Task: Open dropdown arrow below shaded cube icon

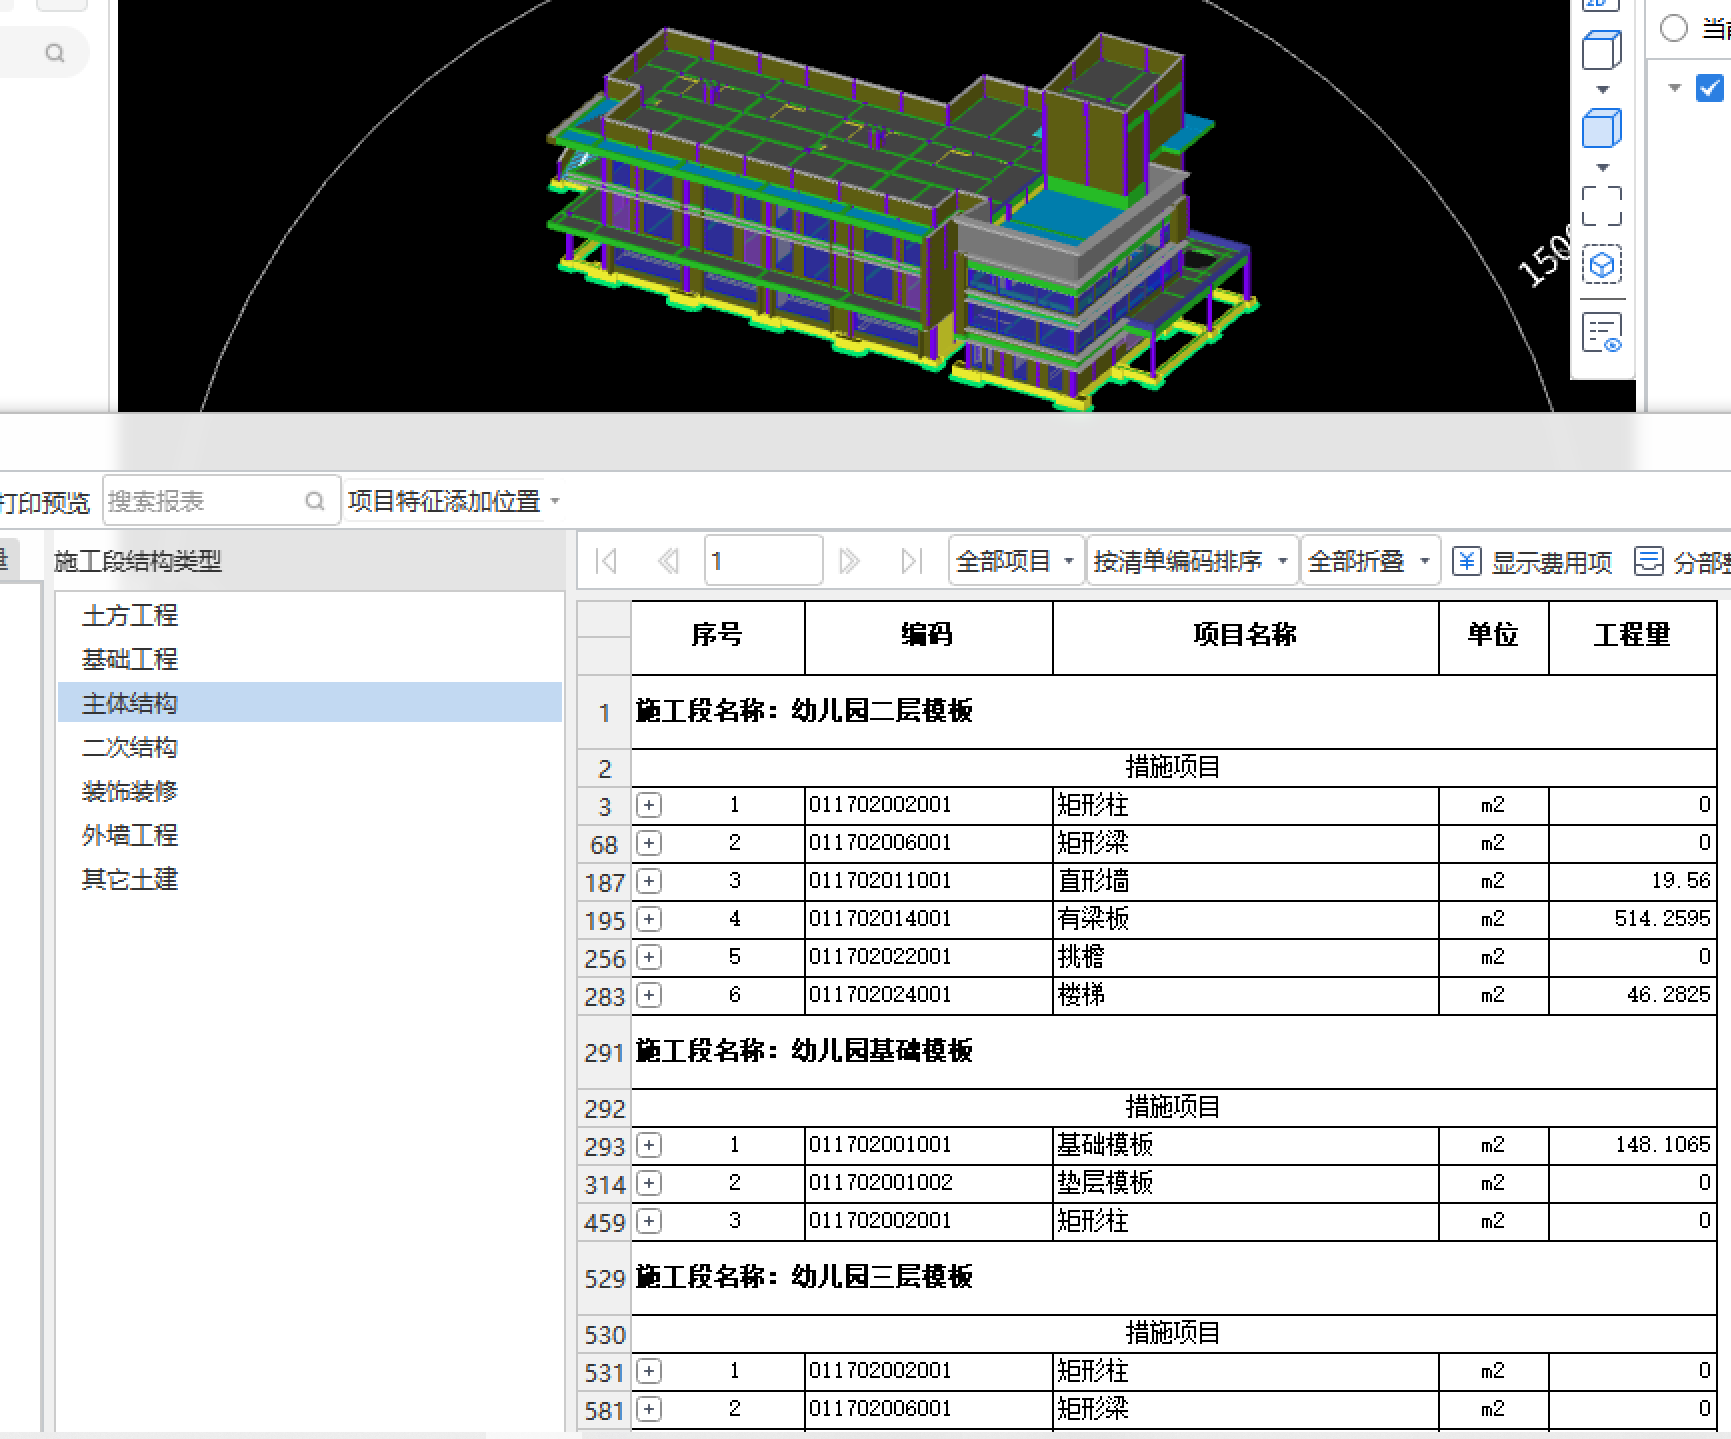Action: coord(1603,168)
